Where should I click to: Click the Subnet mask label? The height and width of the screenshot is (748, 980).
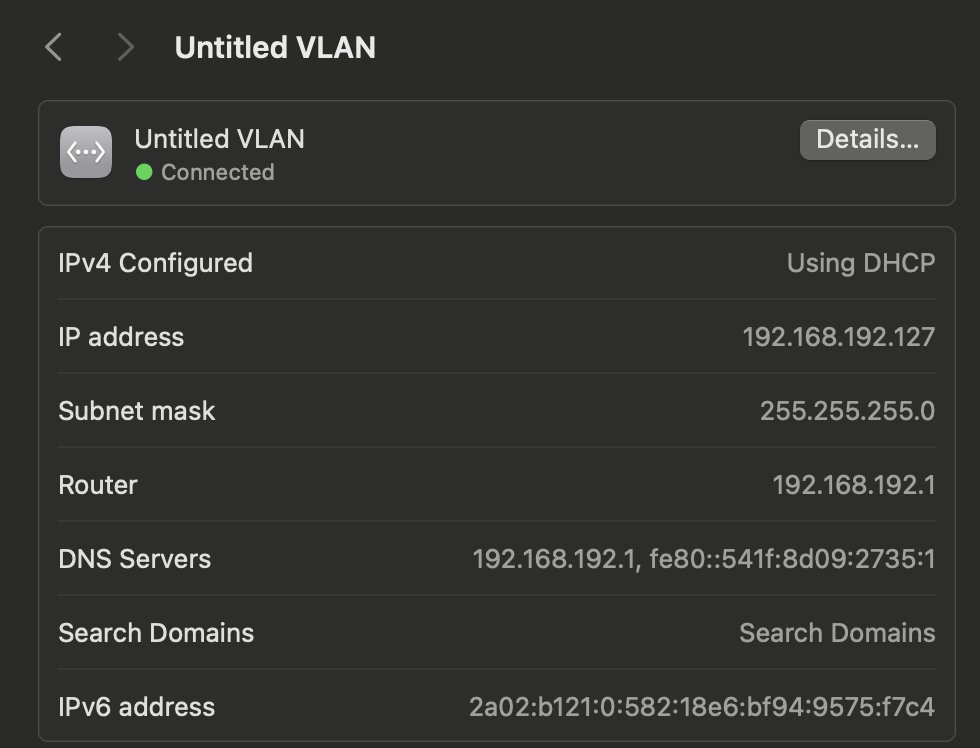point(137,411)
